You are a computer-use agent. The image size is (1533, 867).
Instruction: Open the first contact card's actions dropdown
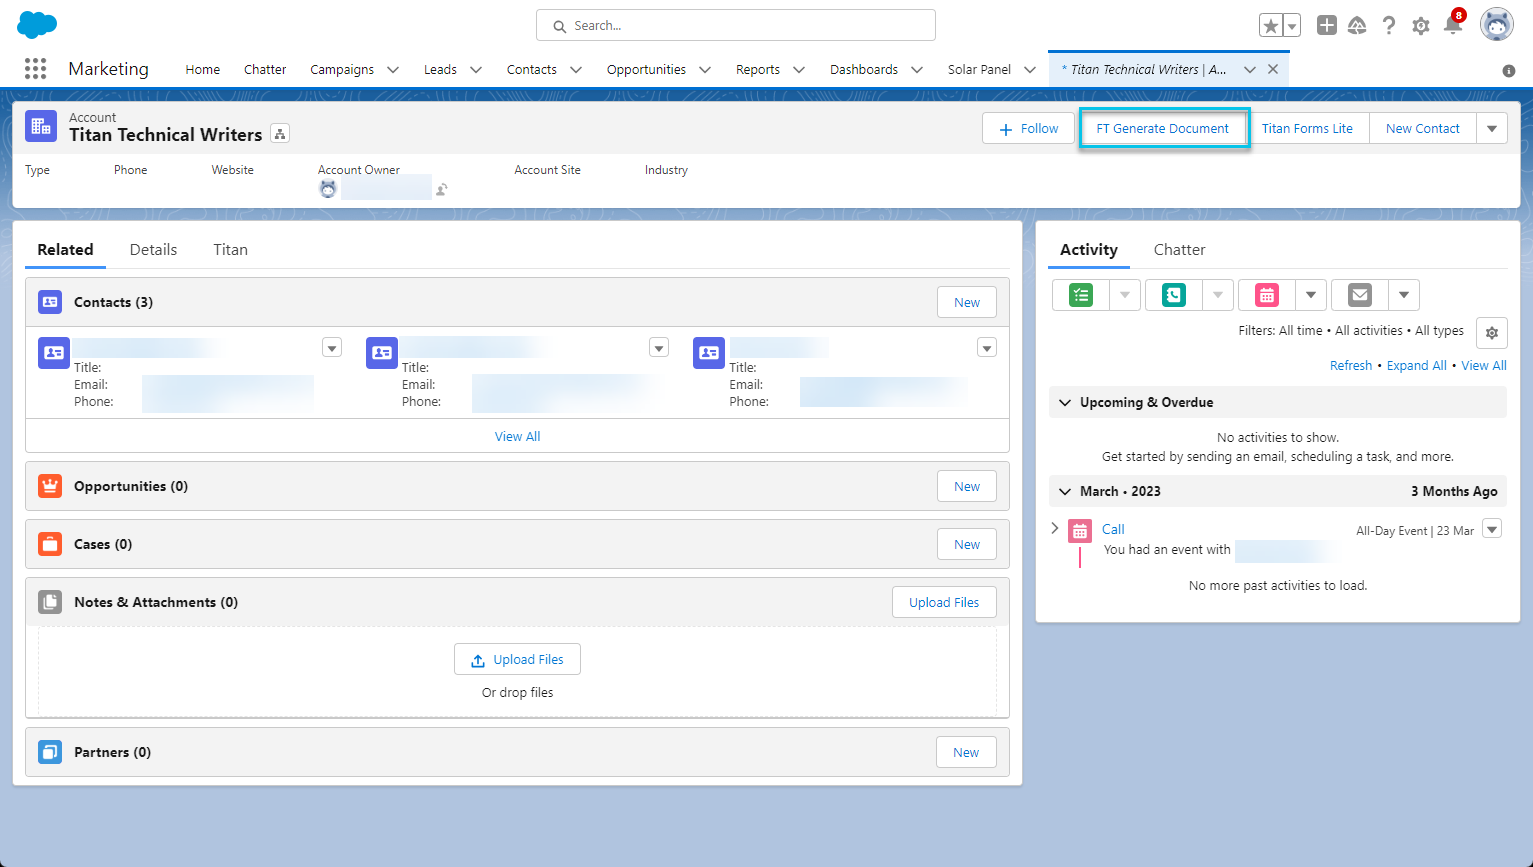point(332,348)
